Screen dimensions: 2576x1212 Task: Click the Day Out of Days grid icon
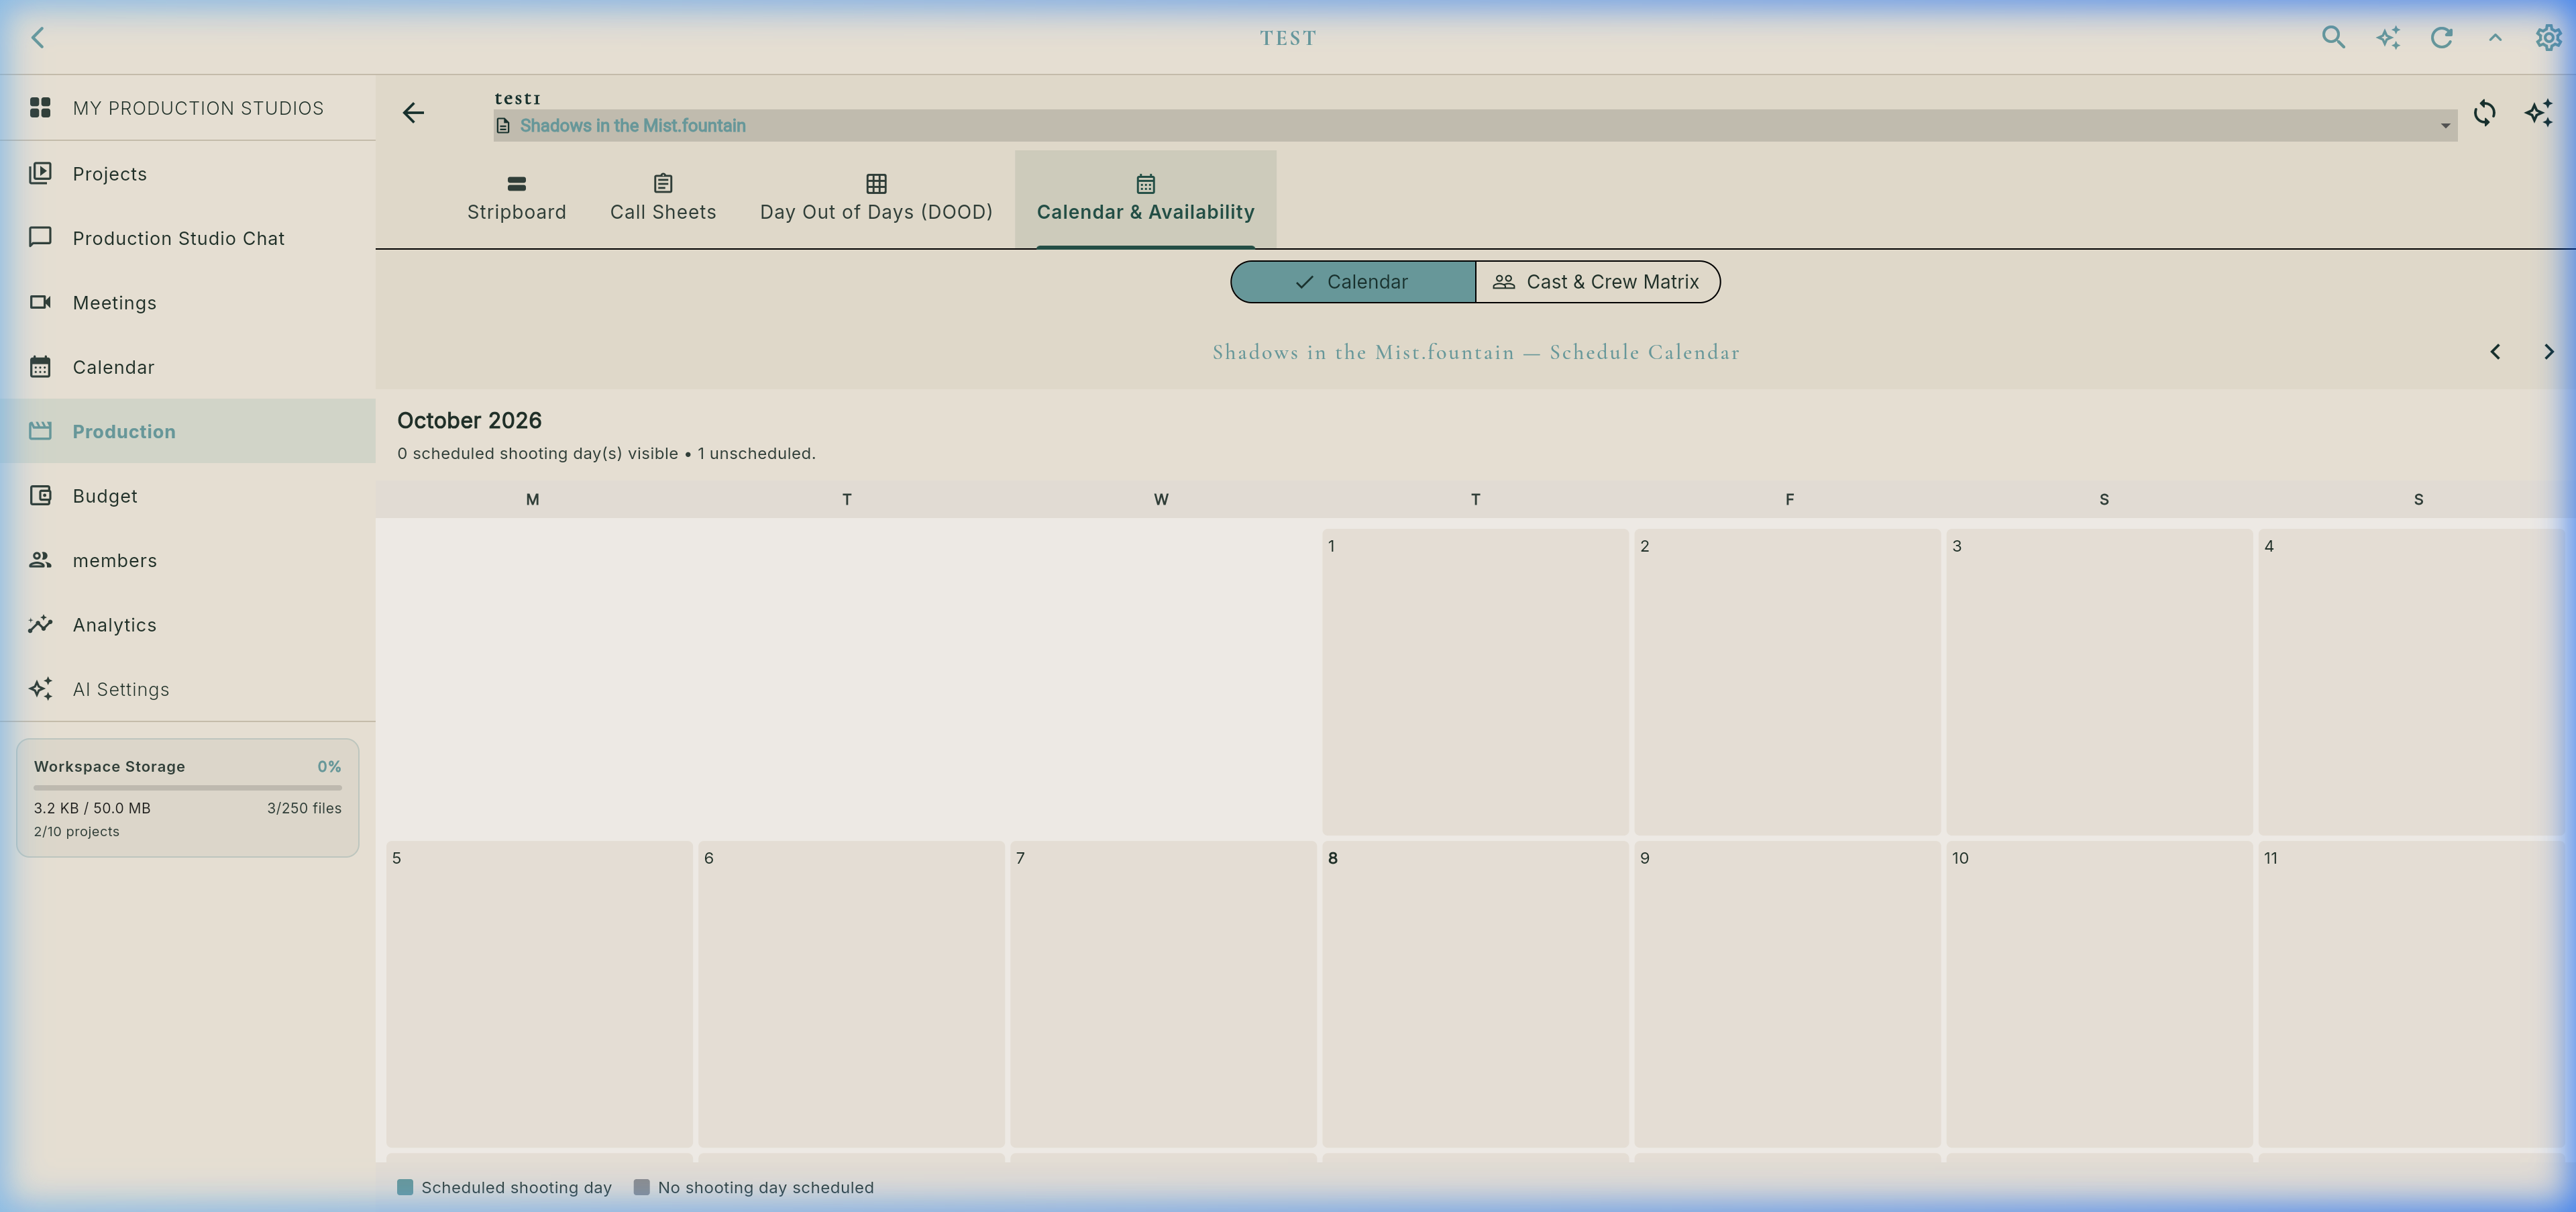pyautogui.click(x=876, y=184)
